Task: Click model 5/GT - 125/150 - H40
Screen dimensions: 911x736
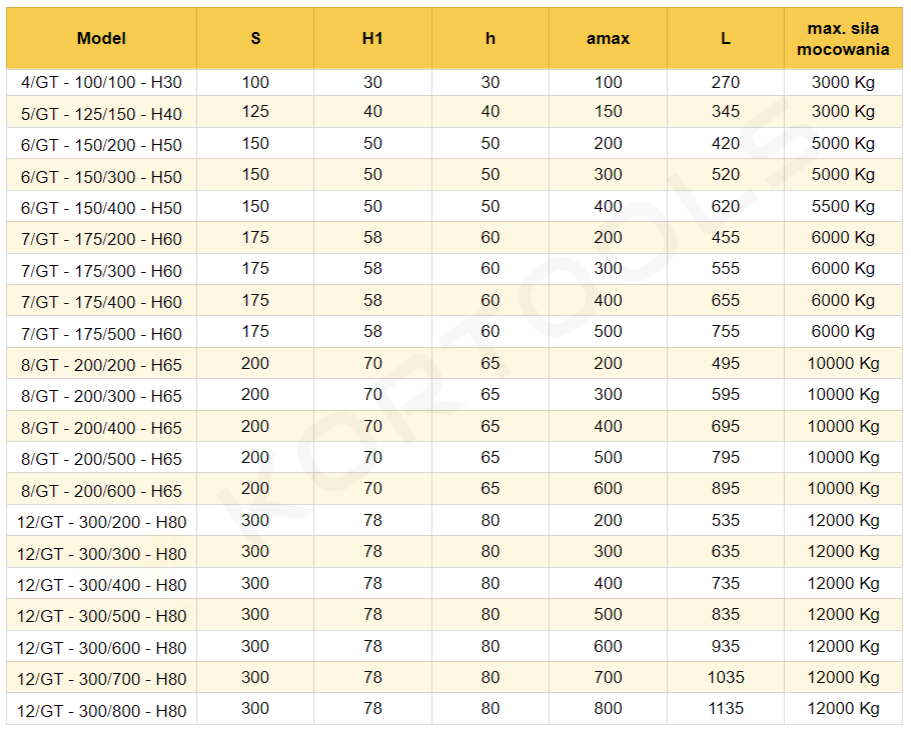Action: point(101,114)
